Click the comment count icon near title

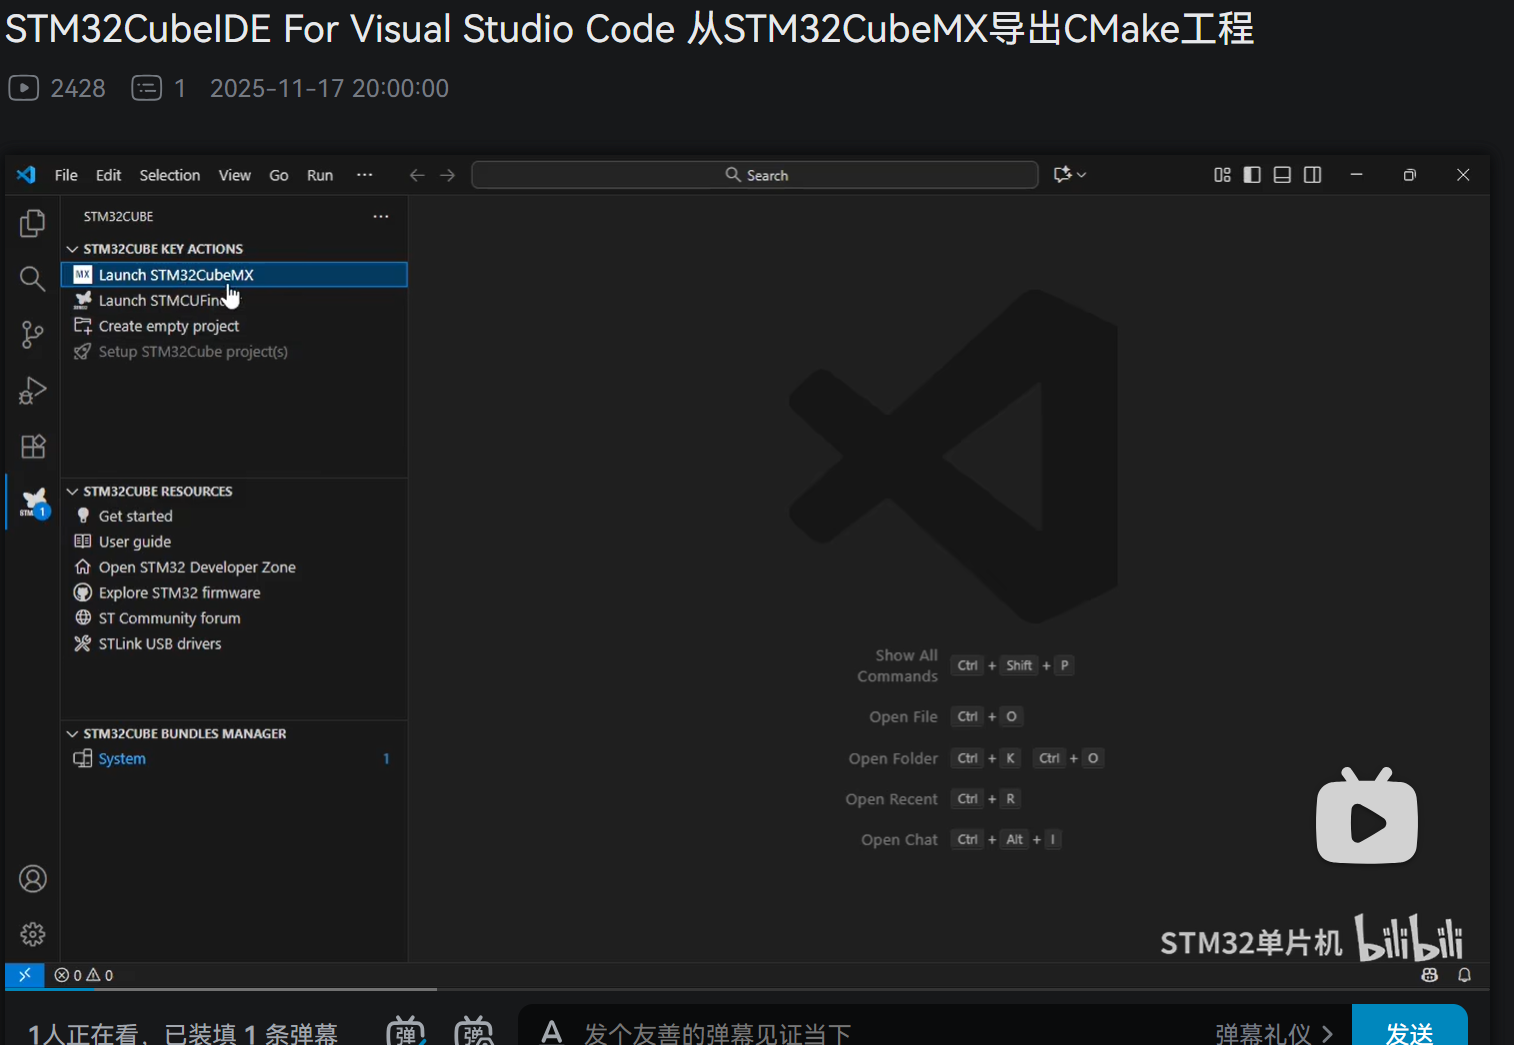pos(147,88)
